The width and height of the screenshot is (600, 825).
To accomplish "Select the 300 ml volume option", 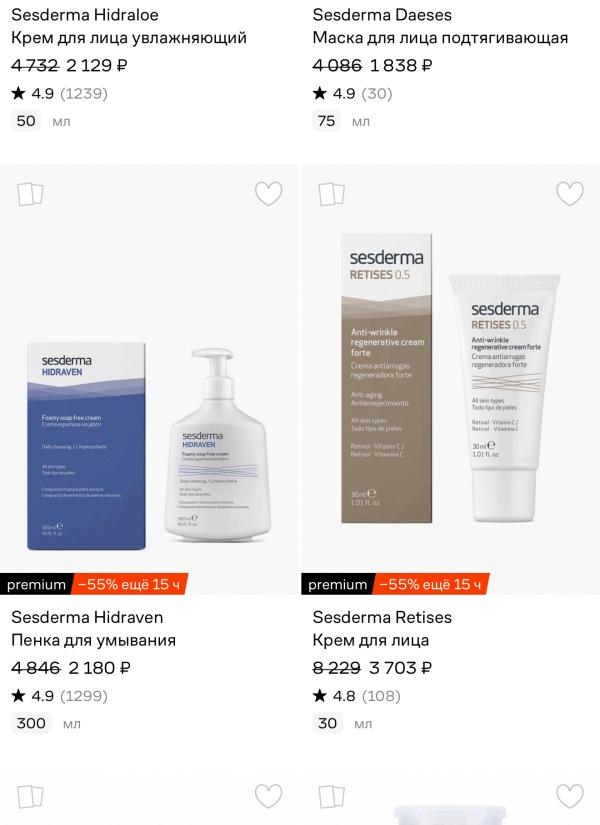I will click(31, 723).
